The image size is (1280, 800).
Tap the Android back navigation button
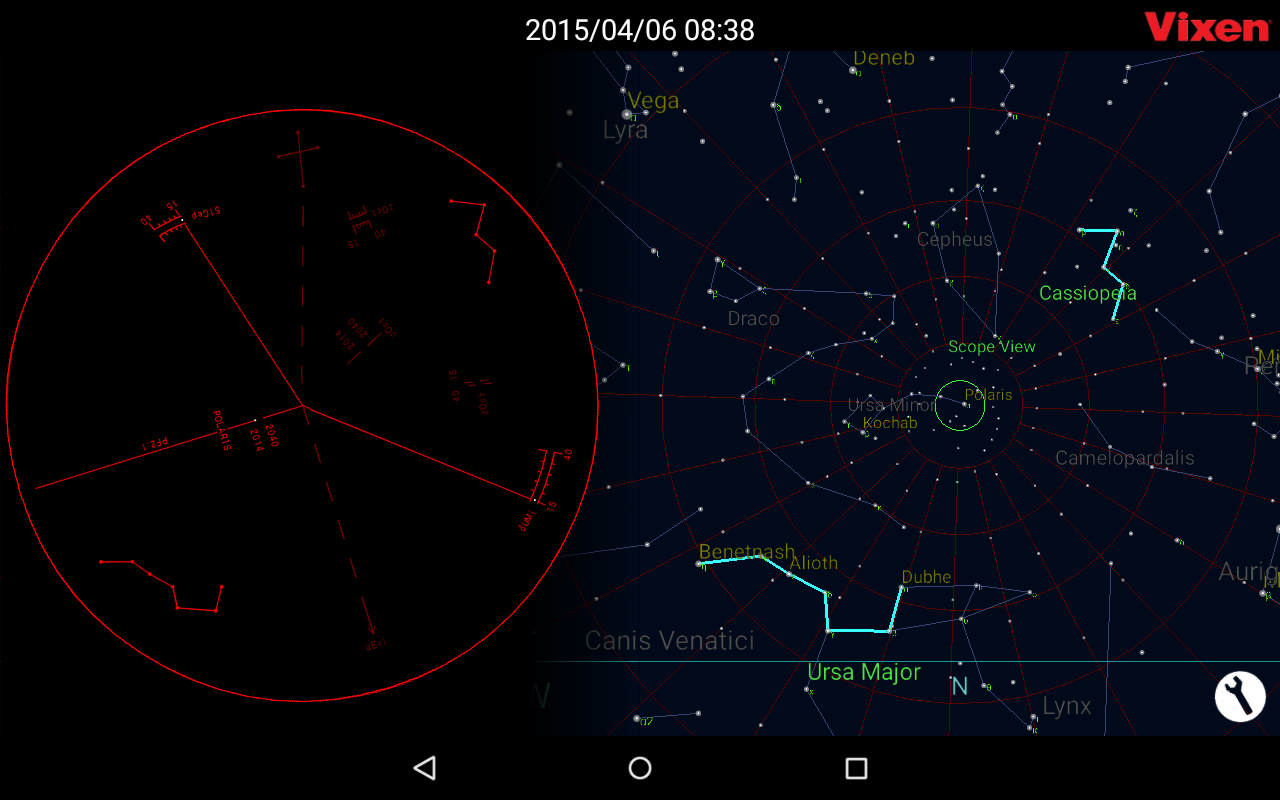424,768
